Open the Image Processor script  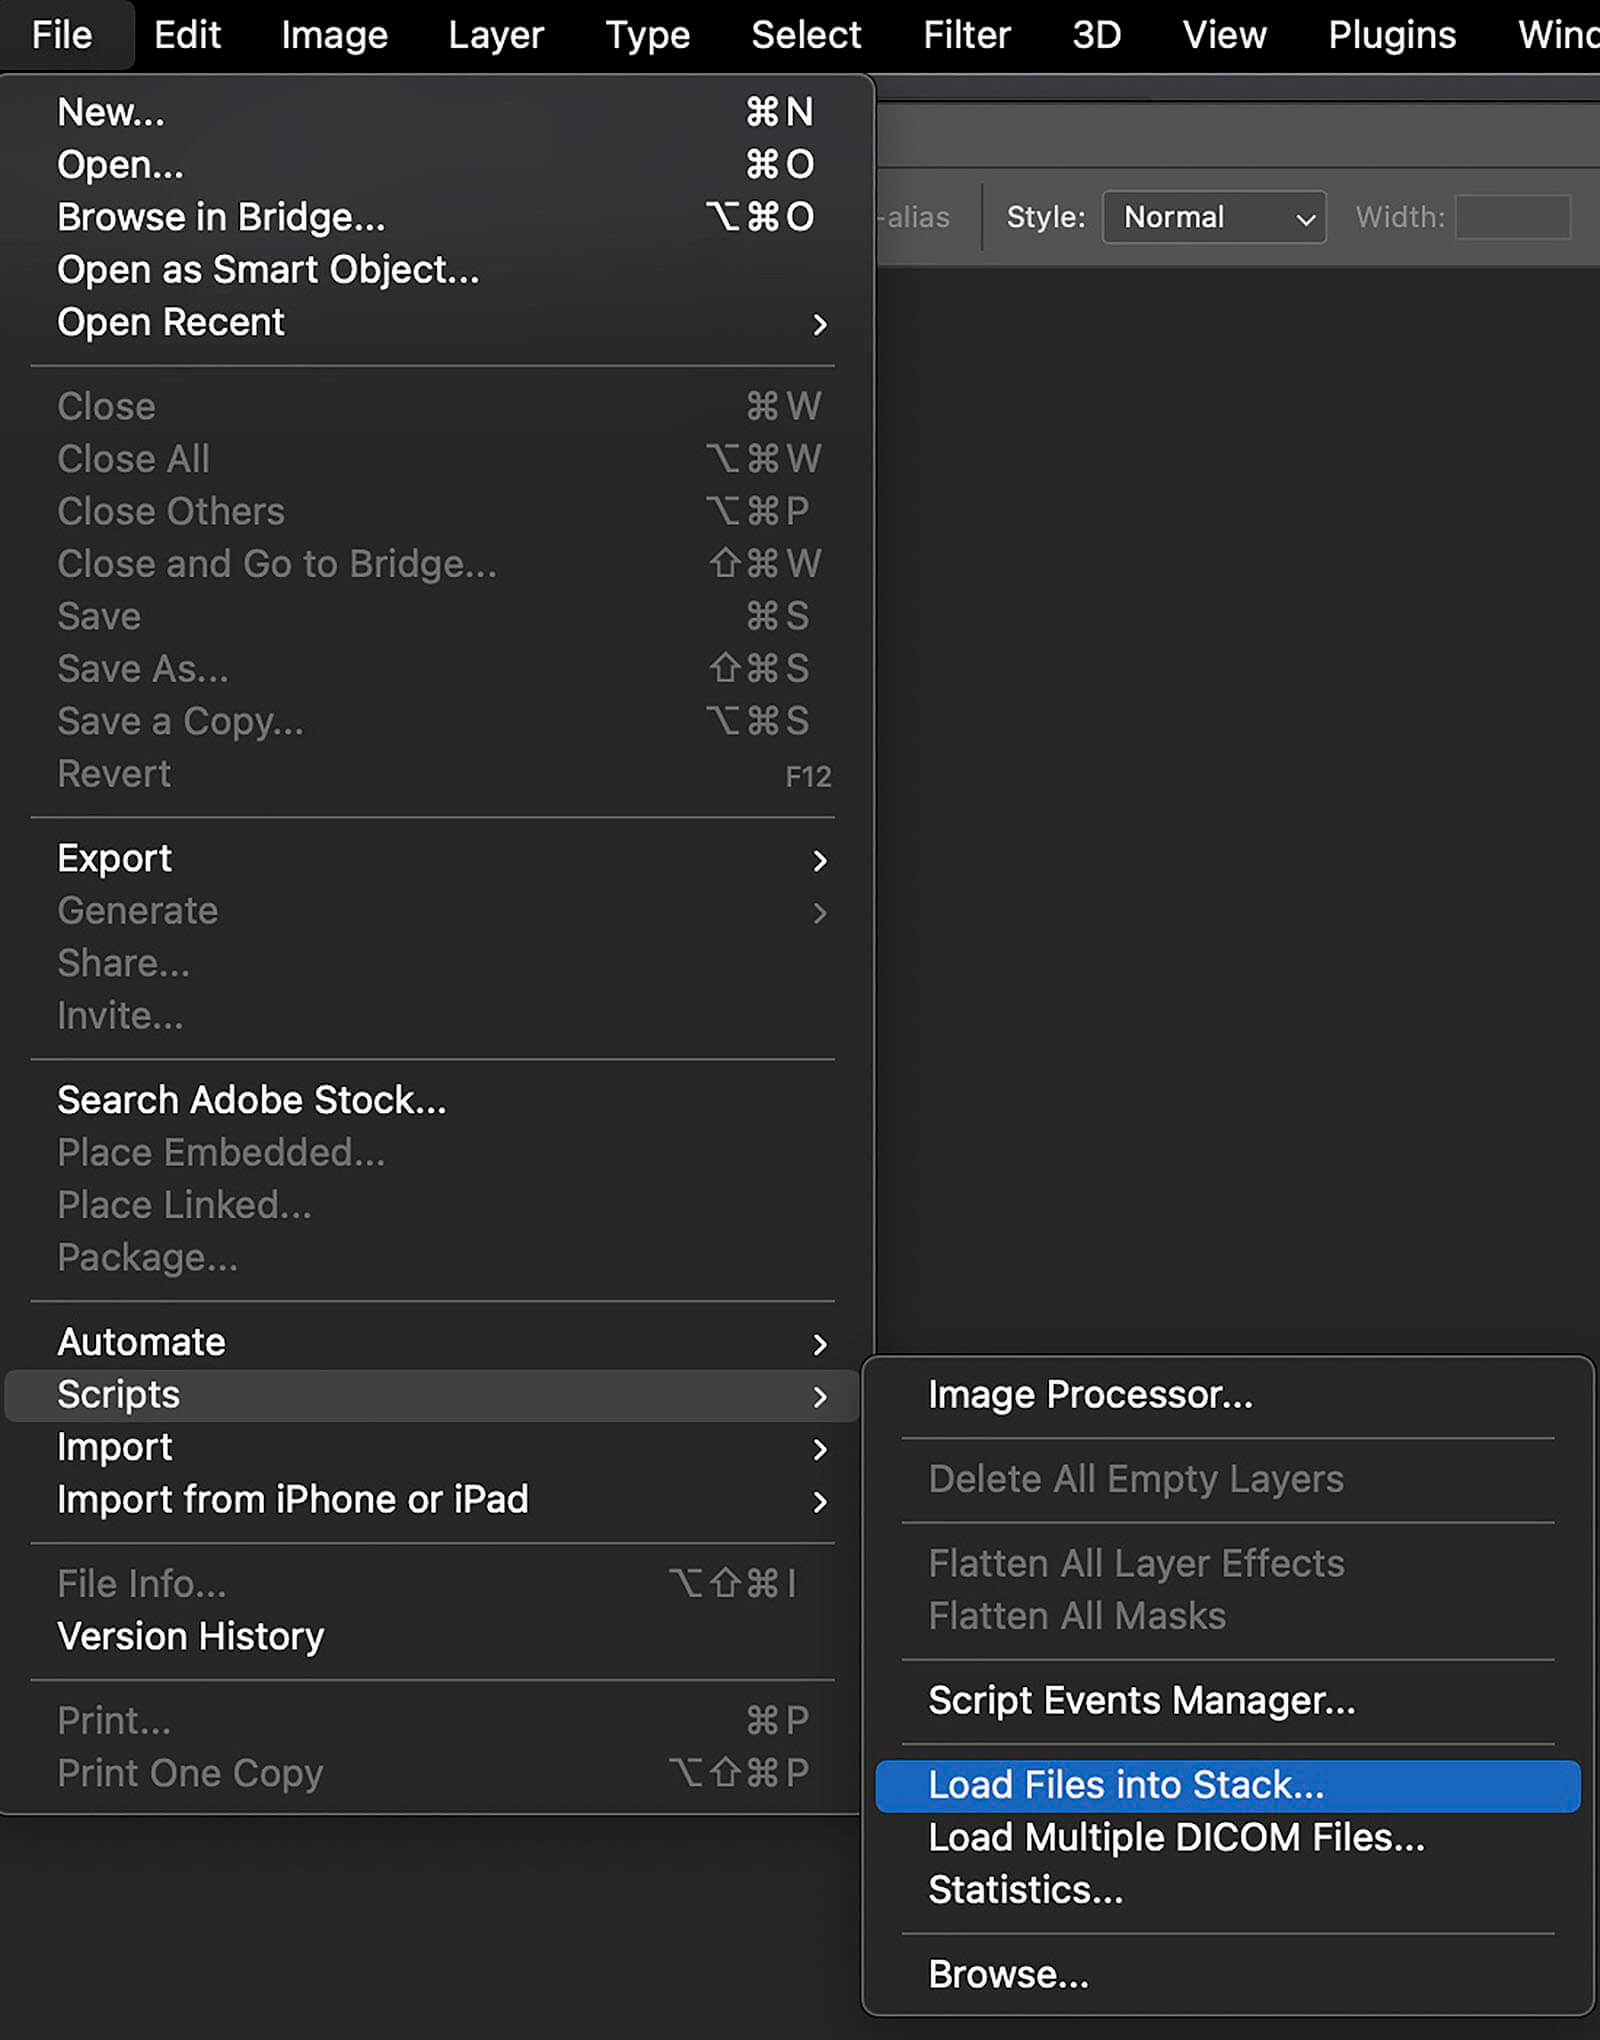[1090, 1395]
